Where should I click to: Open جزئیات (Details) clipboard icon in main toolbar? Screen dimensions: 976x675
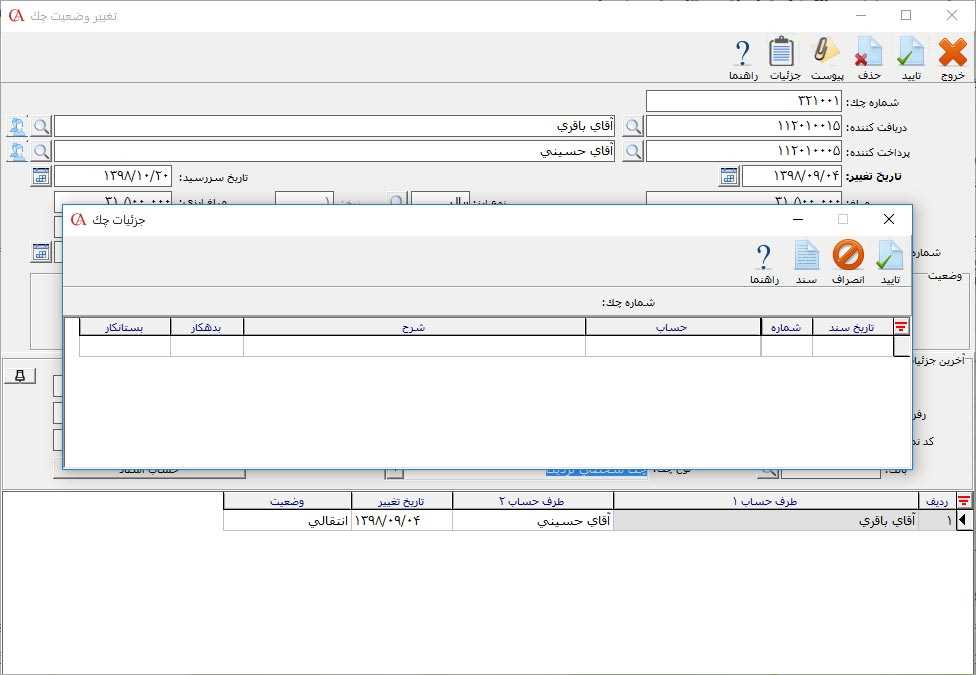click(x=782, y=58)
